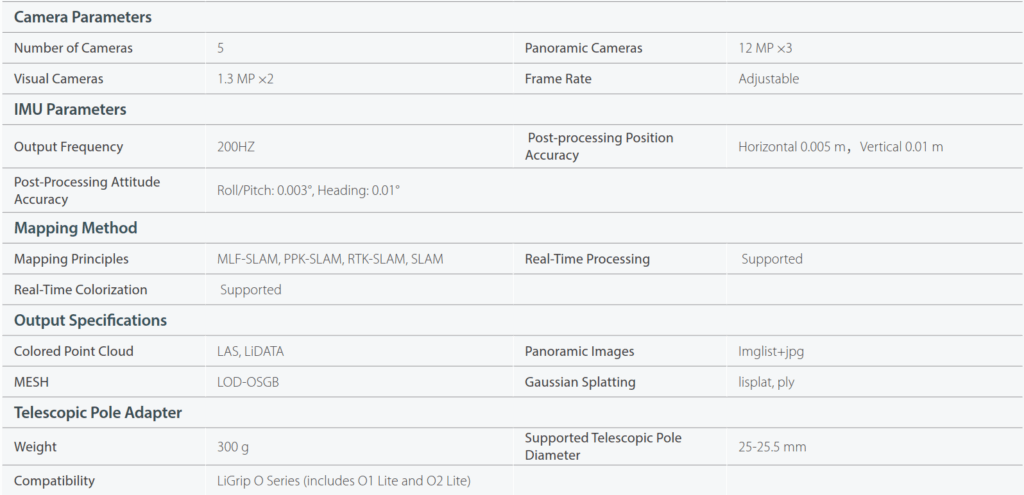Click the Camera Parameters section header
This screenshot has width=1024, height=495.
coord(83,18)
